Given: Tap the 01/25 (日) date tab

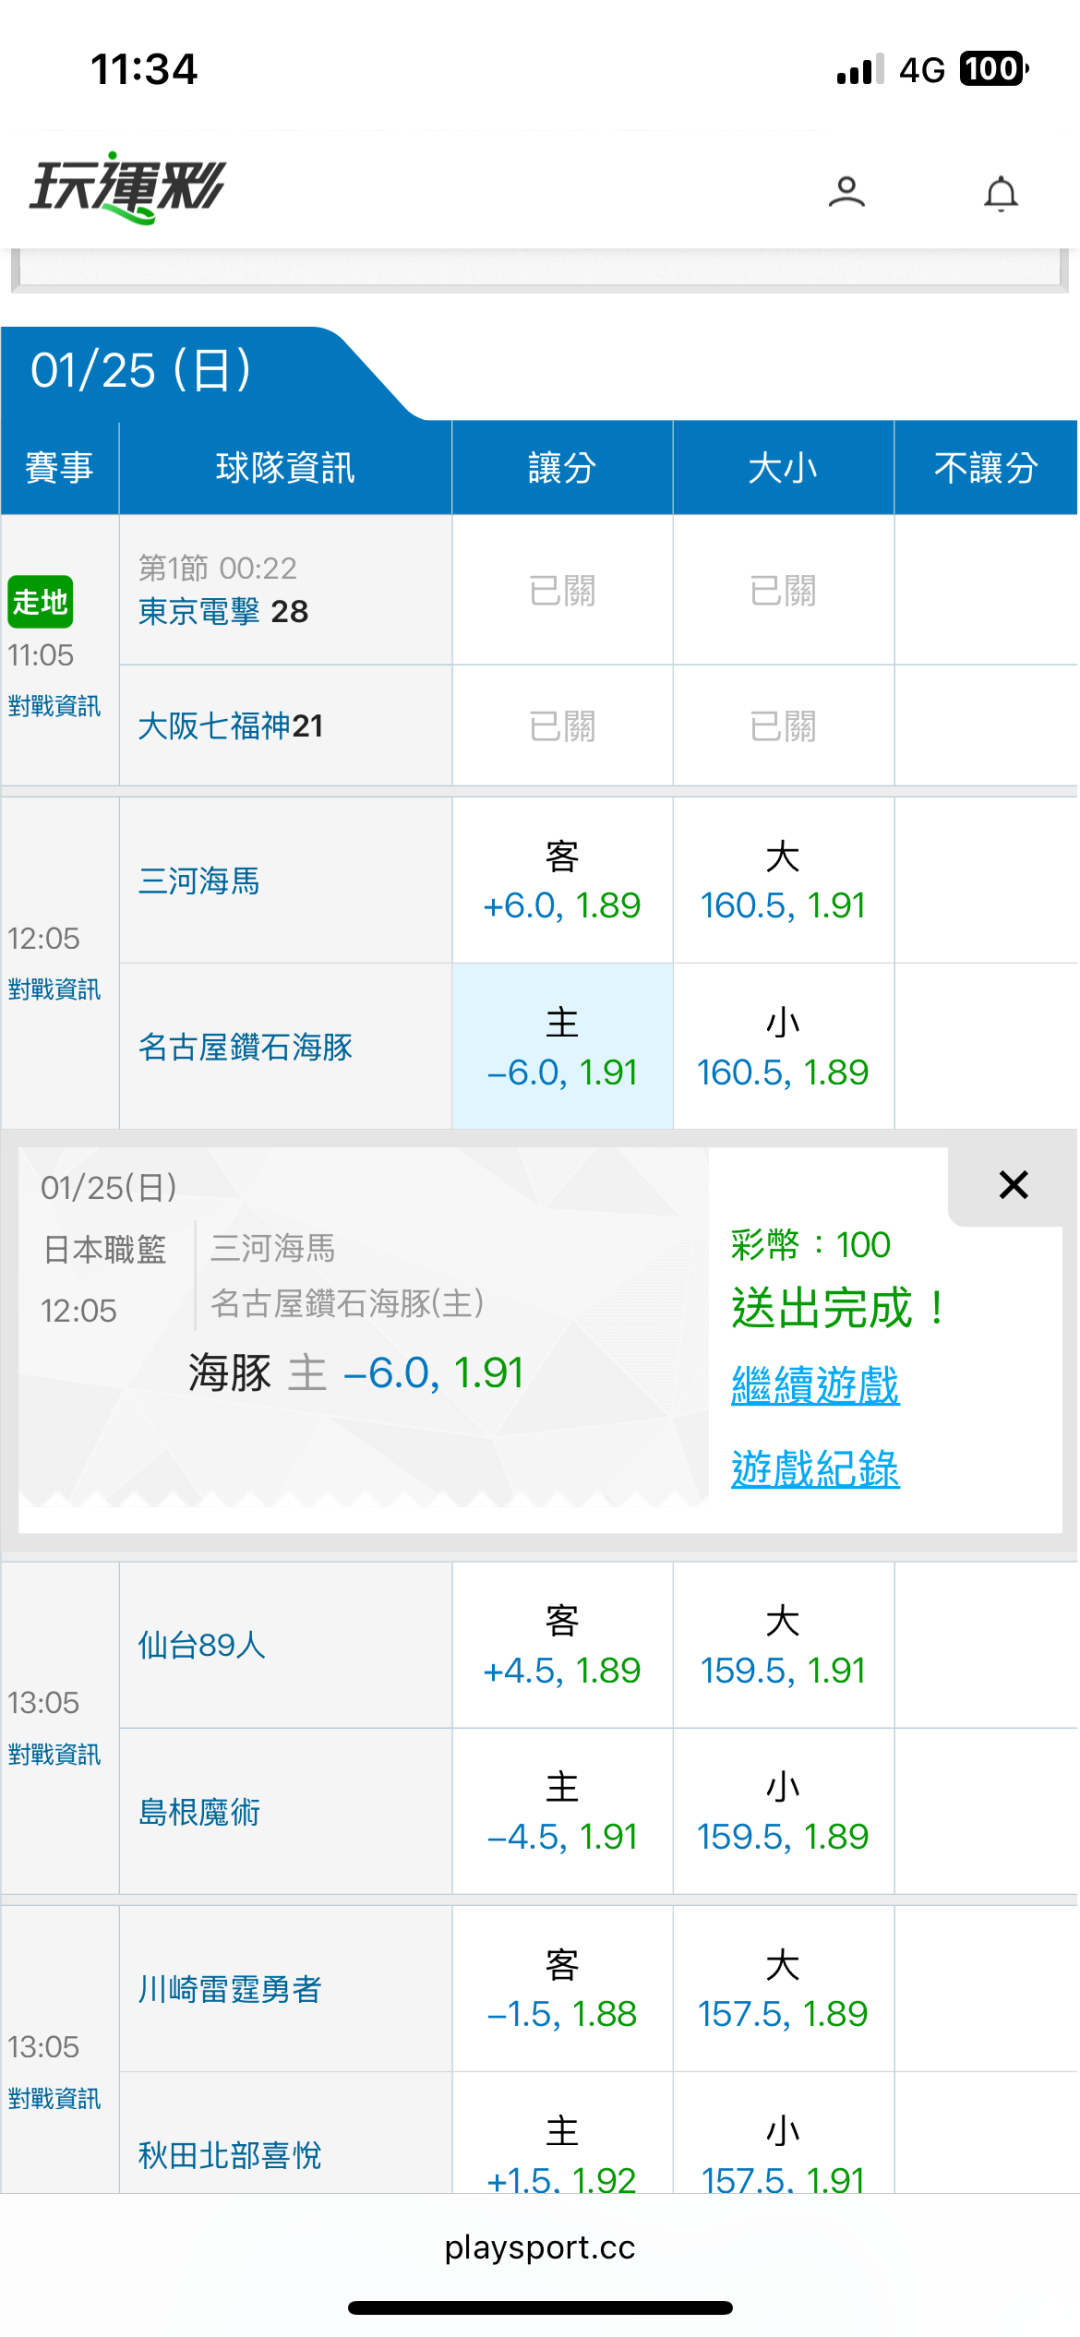Looking at the screenshot, I should tap(141, 371).
